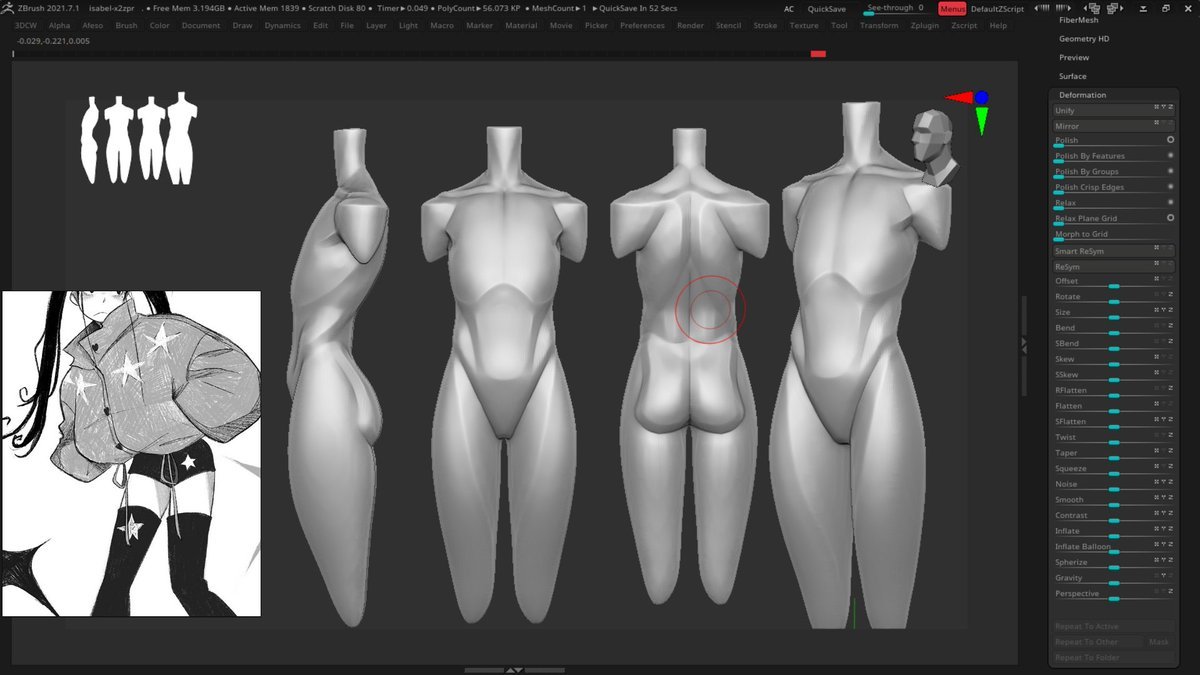
Task: Open the Zplugin menu
Action: [924, 25]
